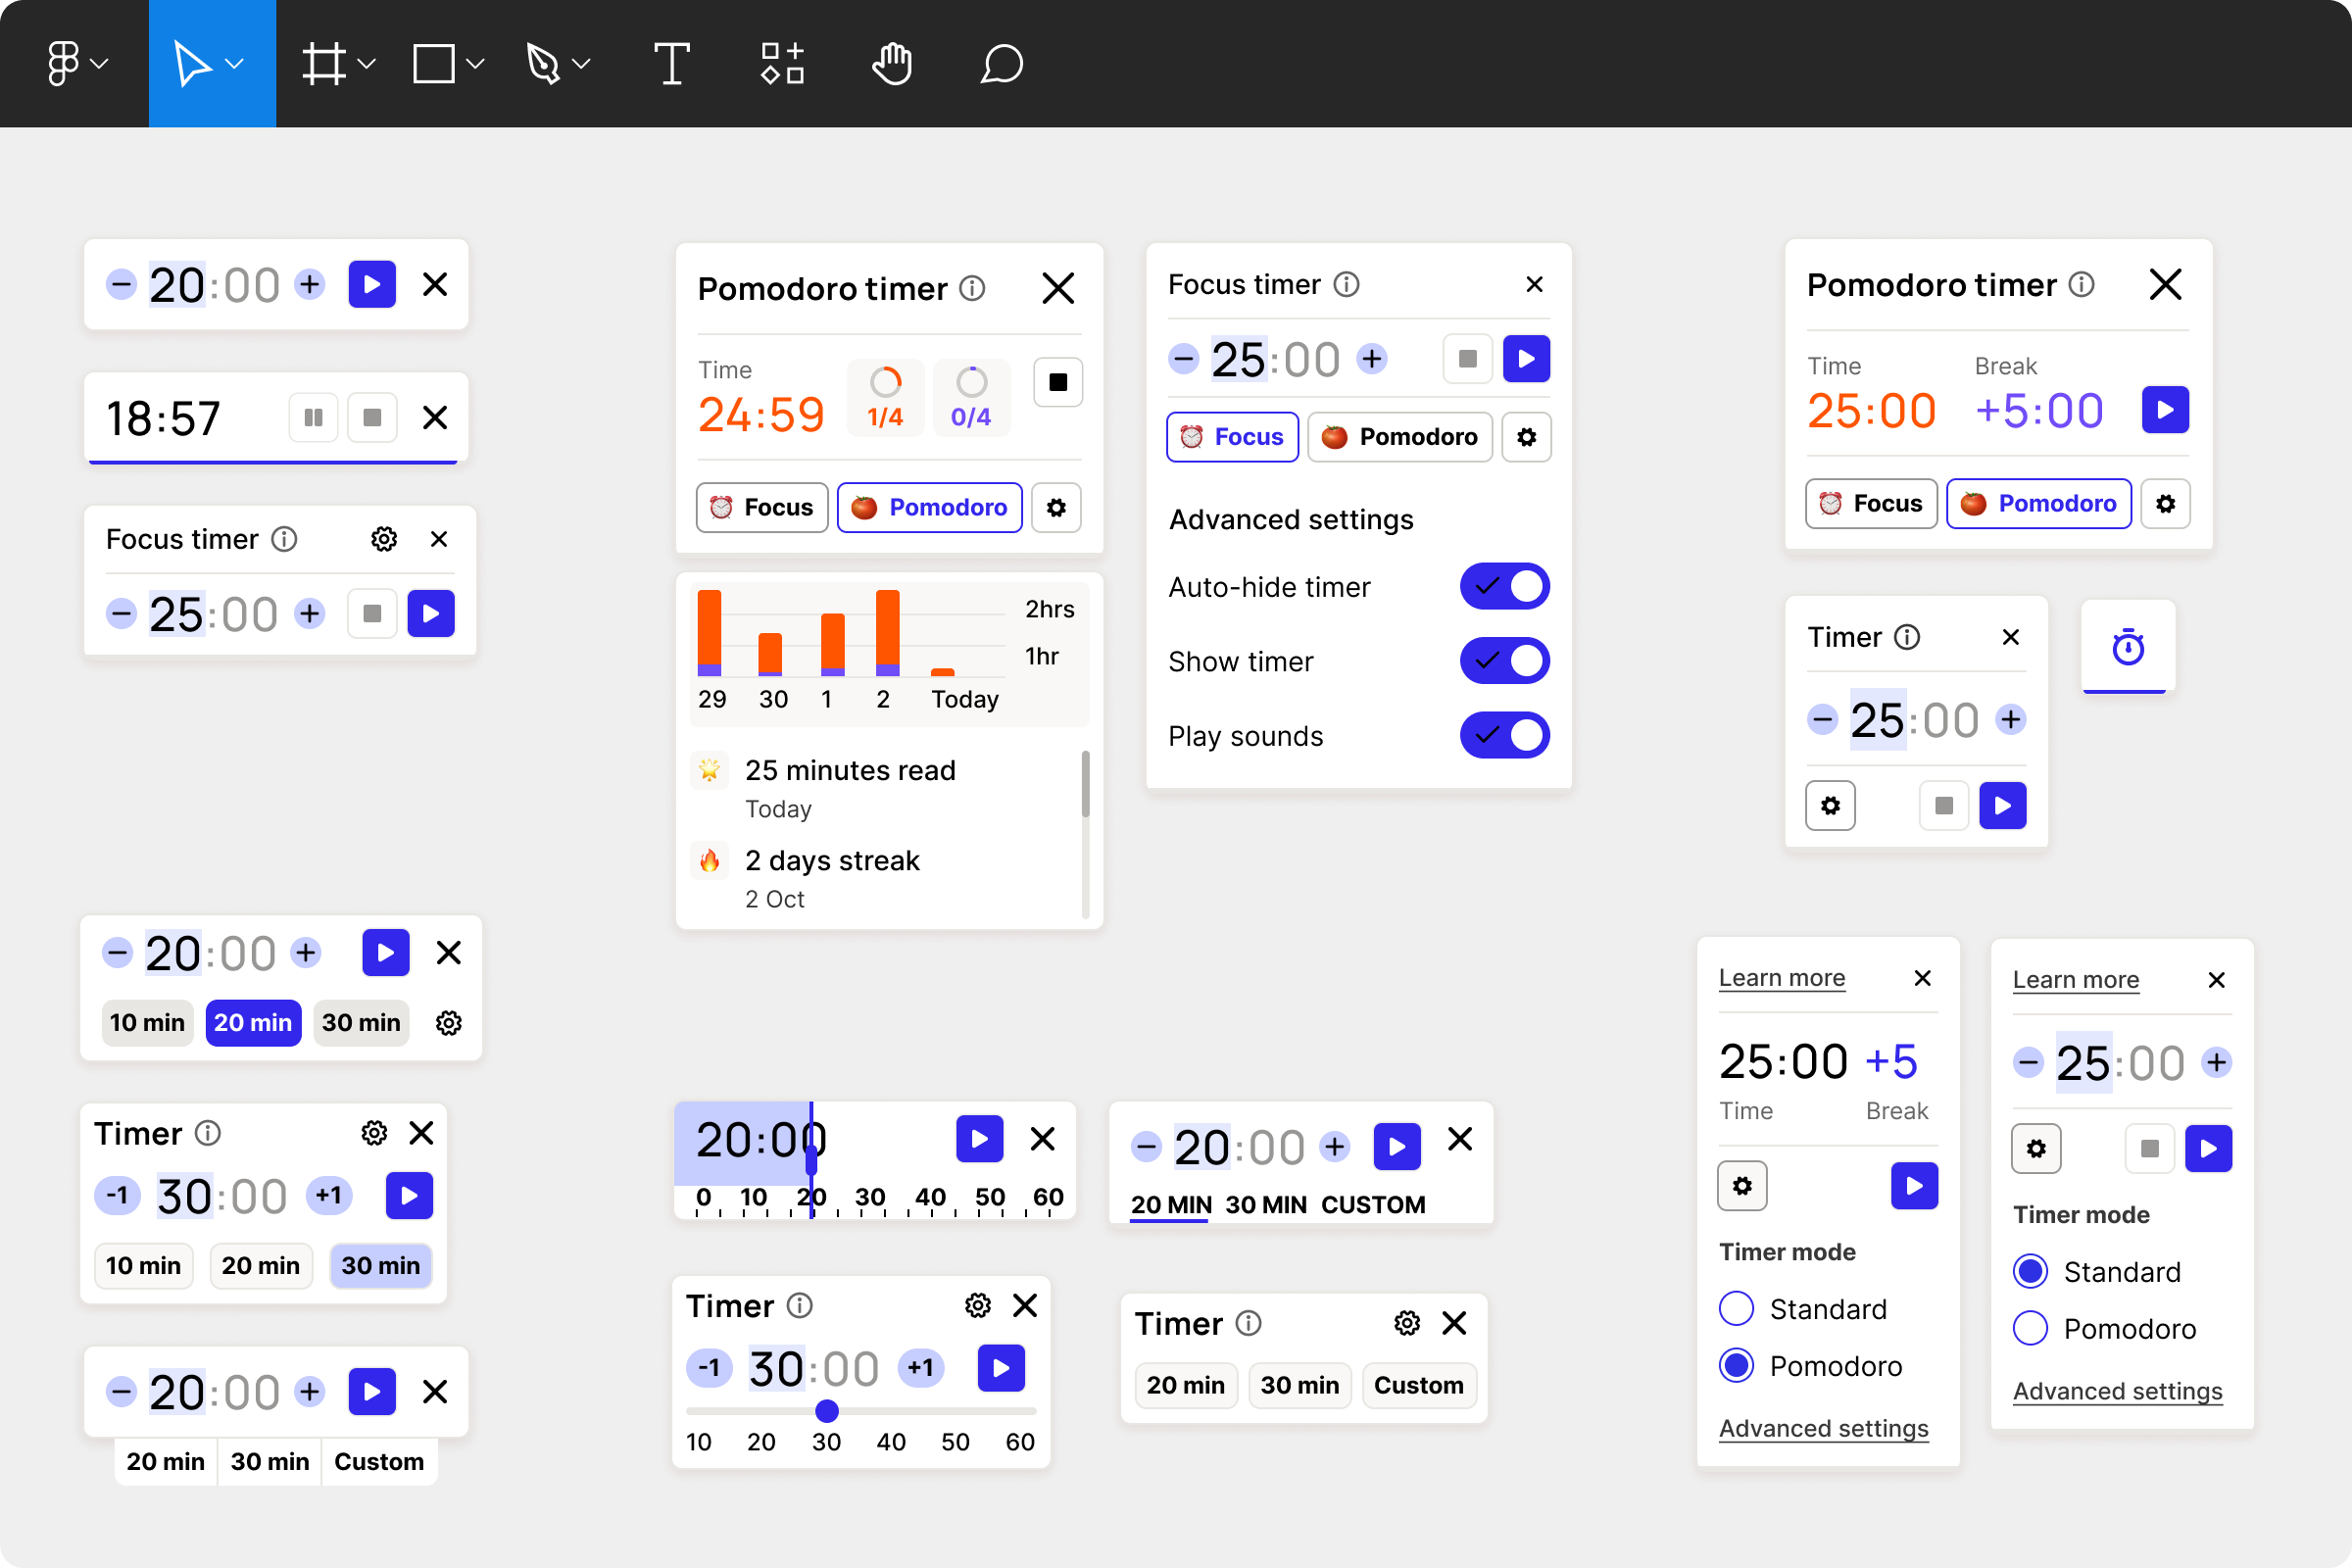The image size is (2352, 1568).
Task: Disable the Play sounds switch
Action: click(1504, 736)
